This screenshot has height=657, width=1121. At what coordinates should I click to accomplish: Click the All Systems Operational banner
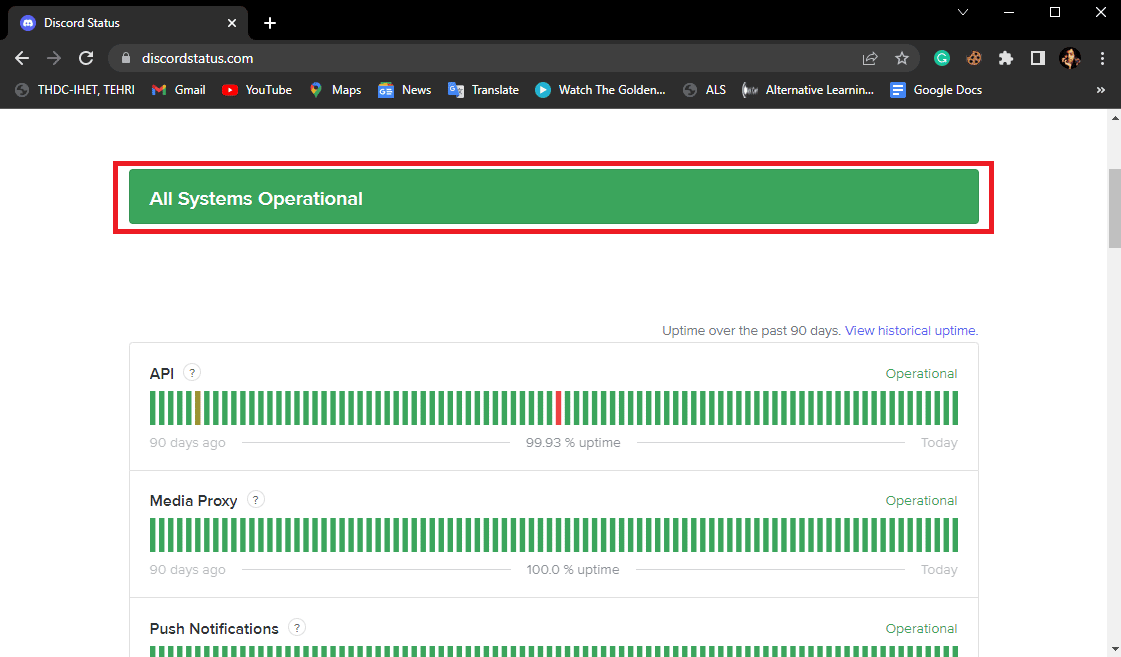pyautogui.click(x=553, y=197)
